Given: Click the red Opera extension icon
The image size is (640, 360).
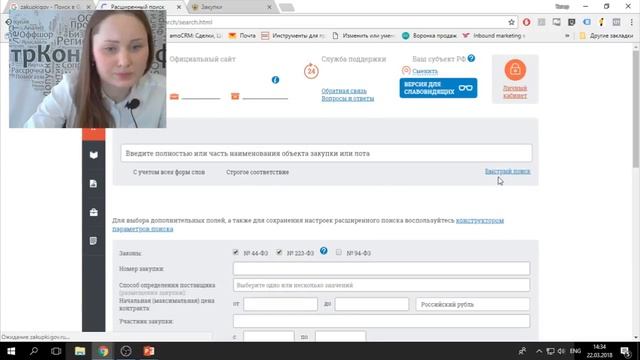Looking at the screenshot, I should 527,22.
